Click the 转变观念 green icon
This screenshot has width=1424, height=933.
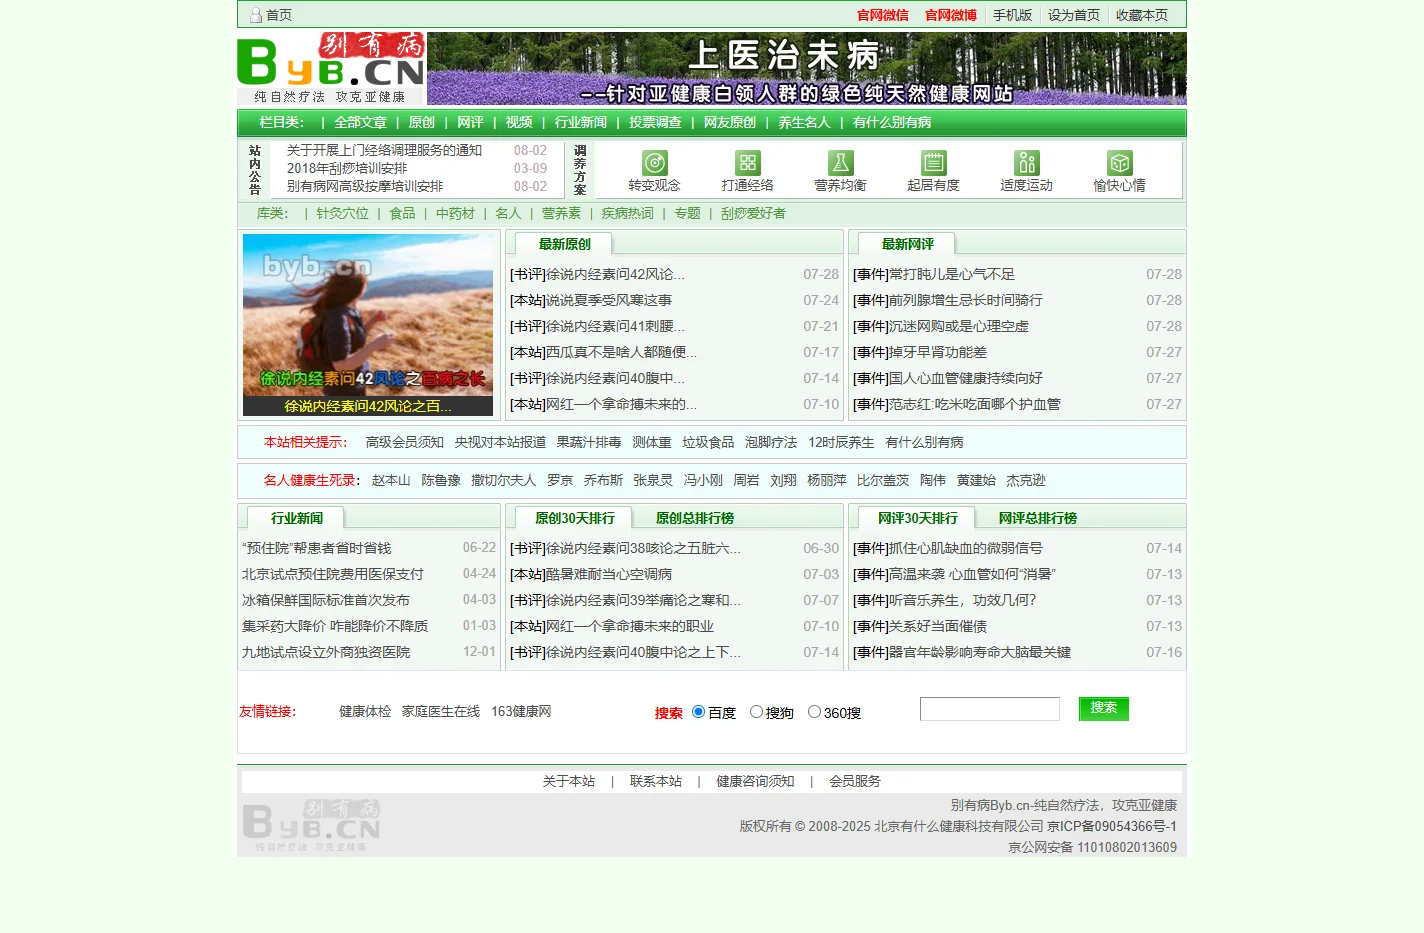click(654, 163)
